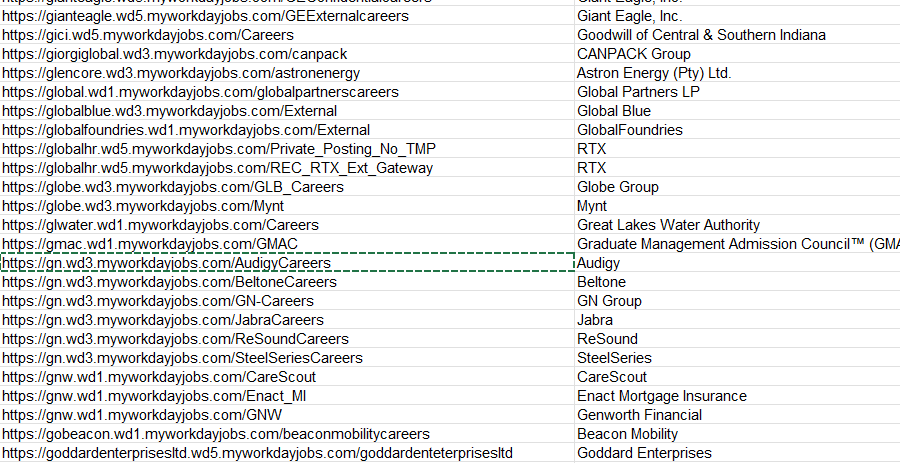Click the CareScout company name cell
Viewport: 900px width, 463px height.
(x=737, y=377)
